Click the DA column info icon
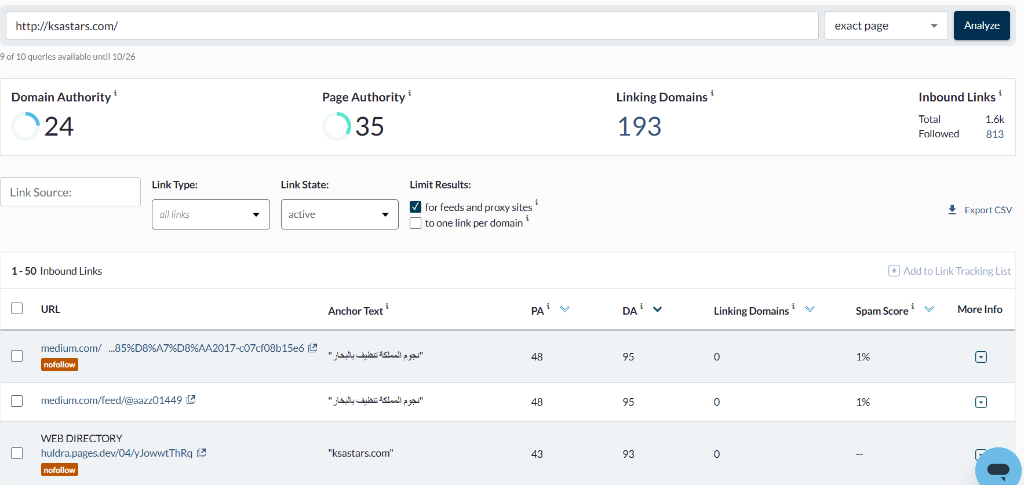1024x485 pixels. [x=641, y=306]
